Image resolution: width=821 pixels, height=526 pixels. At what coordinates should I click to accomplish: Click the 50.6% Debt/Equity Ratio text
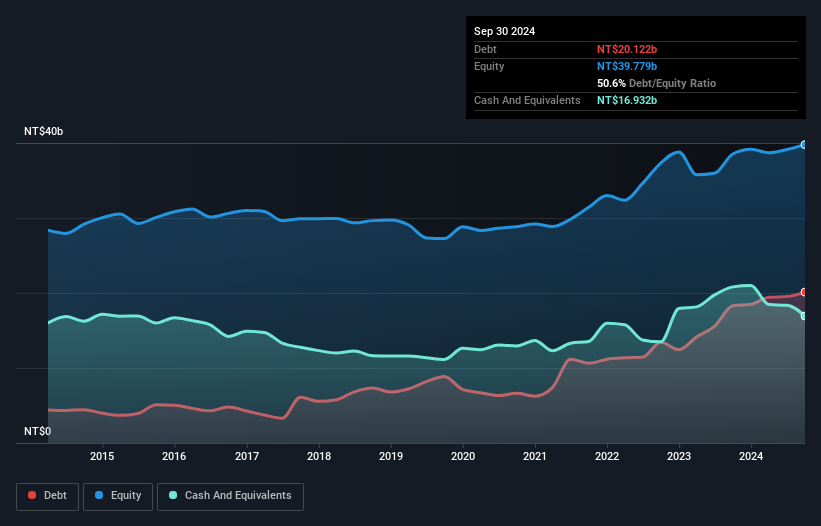[656, 83]
